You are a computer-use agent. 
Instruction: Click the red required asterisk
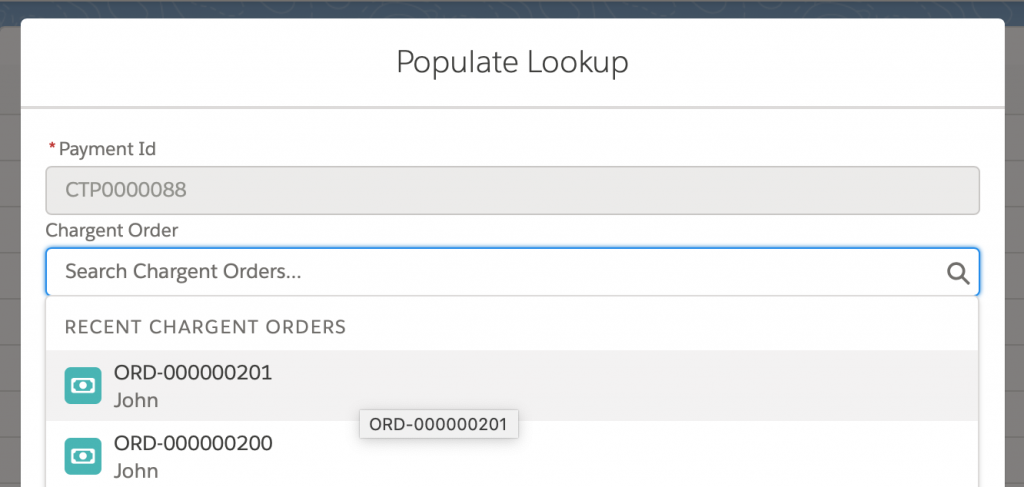(52, 148)
